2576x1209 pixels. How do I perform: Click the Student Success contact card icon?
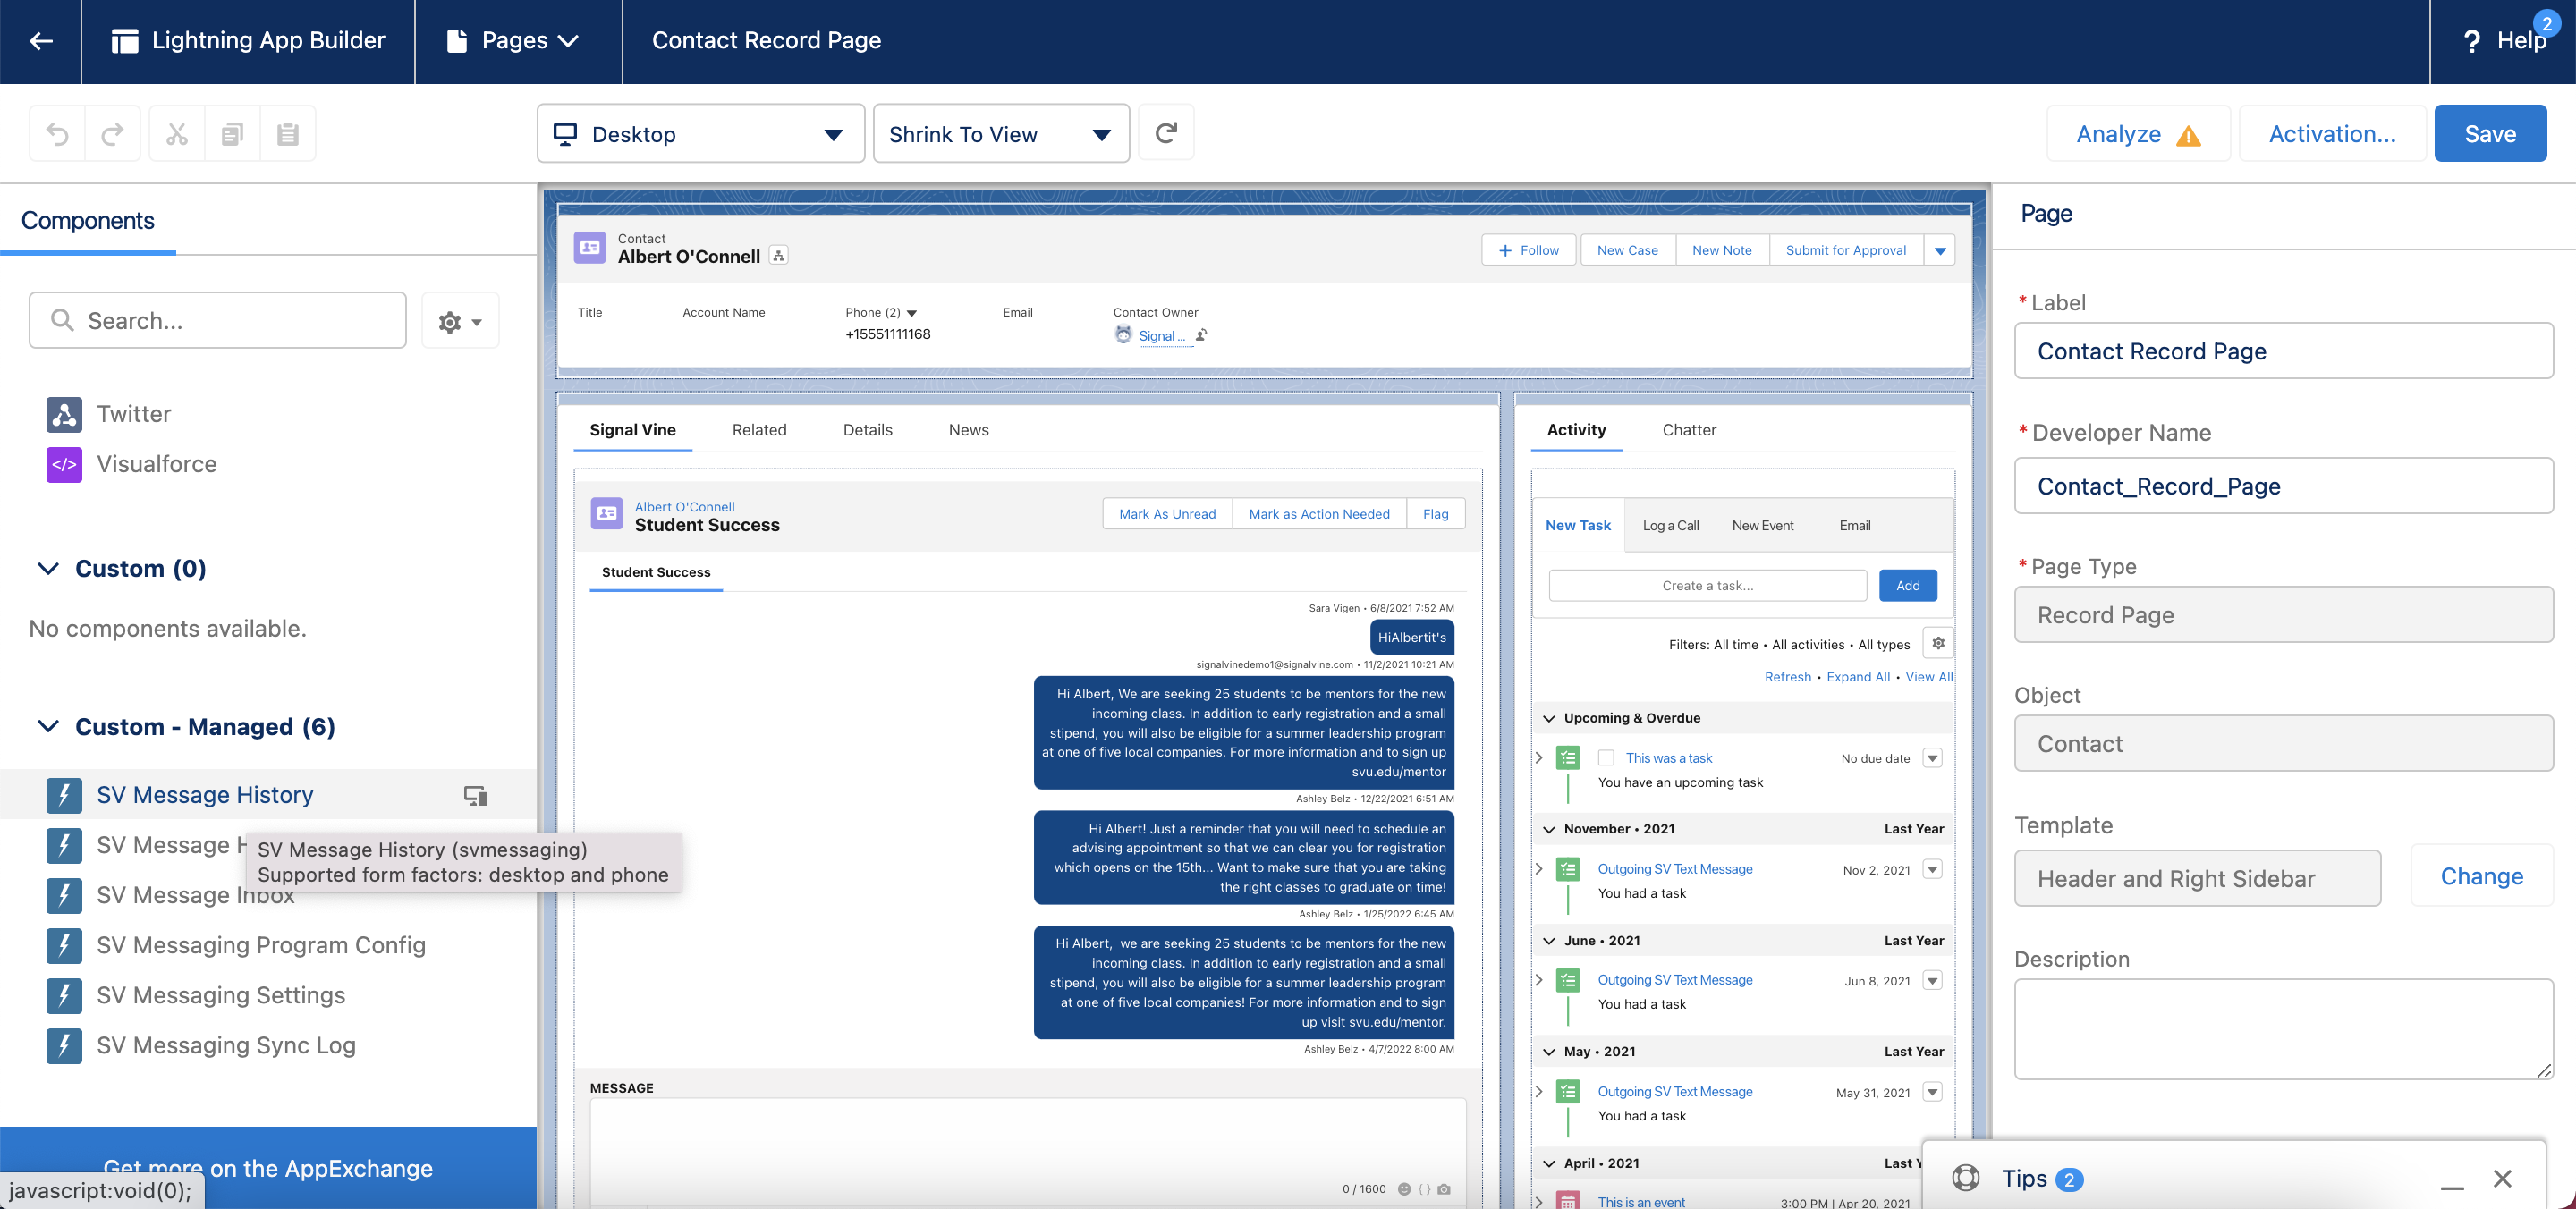point(607,515)
